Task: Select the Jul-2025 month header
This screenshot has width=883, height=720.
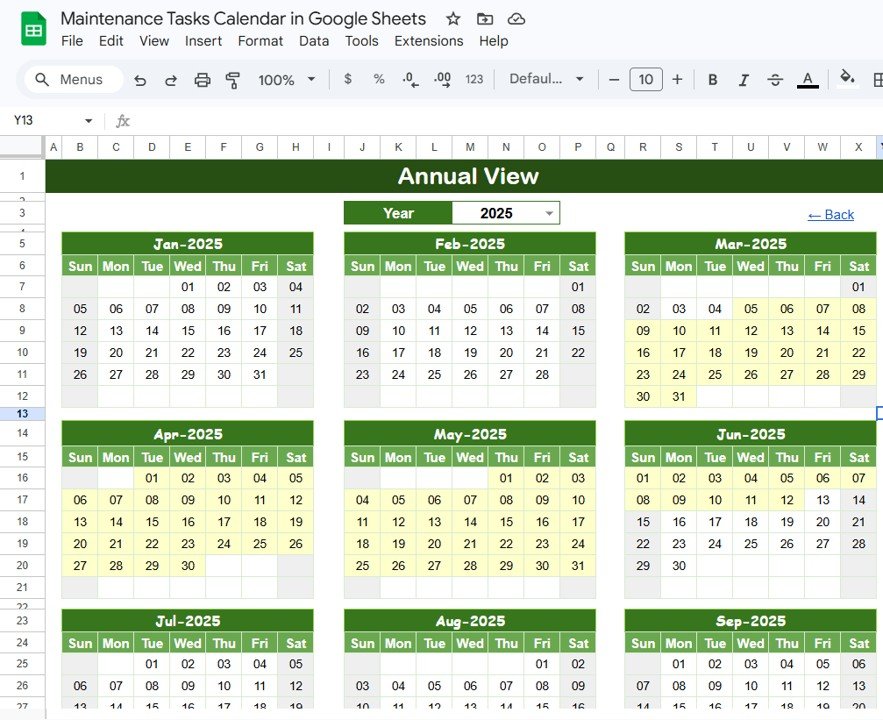Action: pos(188,621)
